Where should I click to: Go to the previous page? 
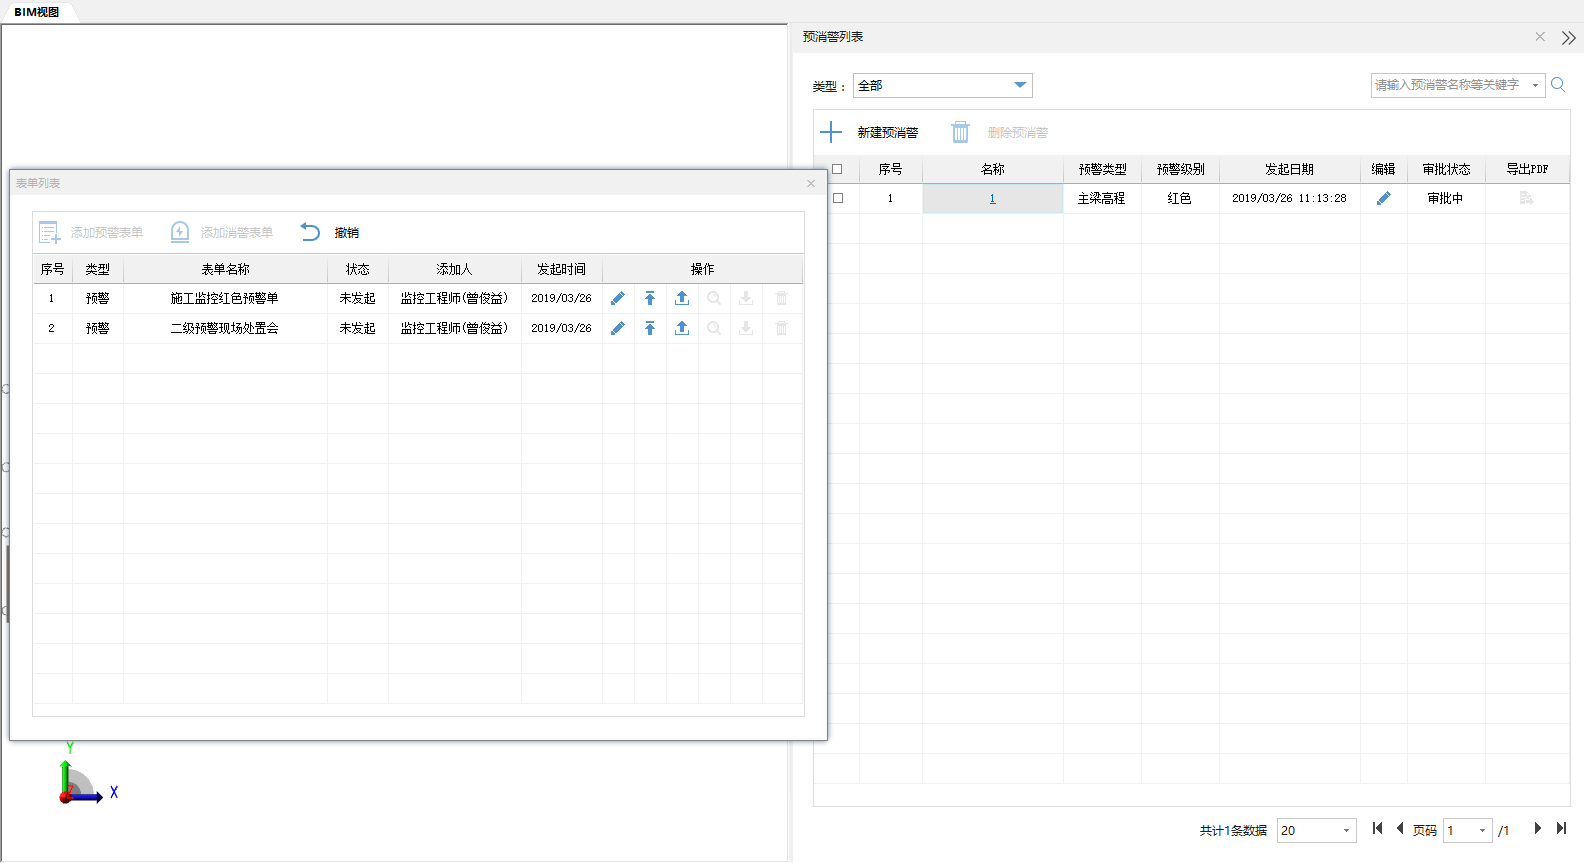click(x=1400, y=828)
